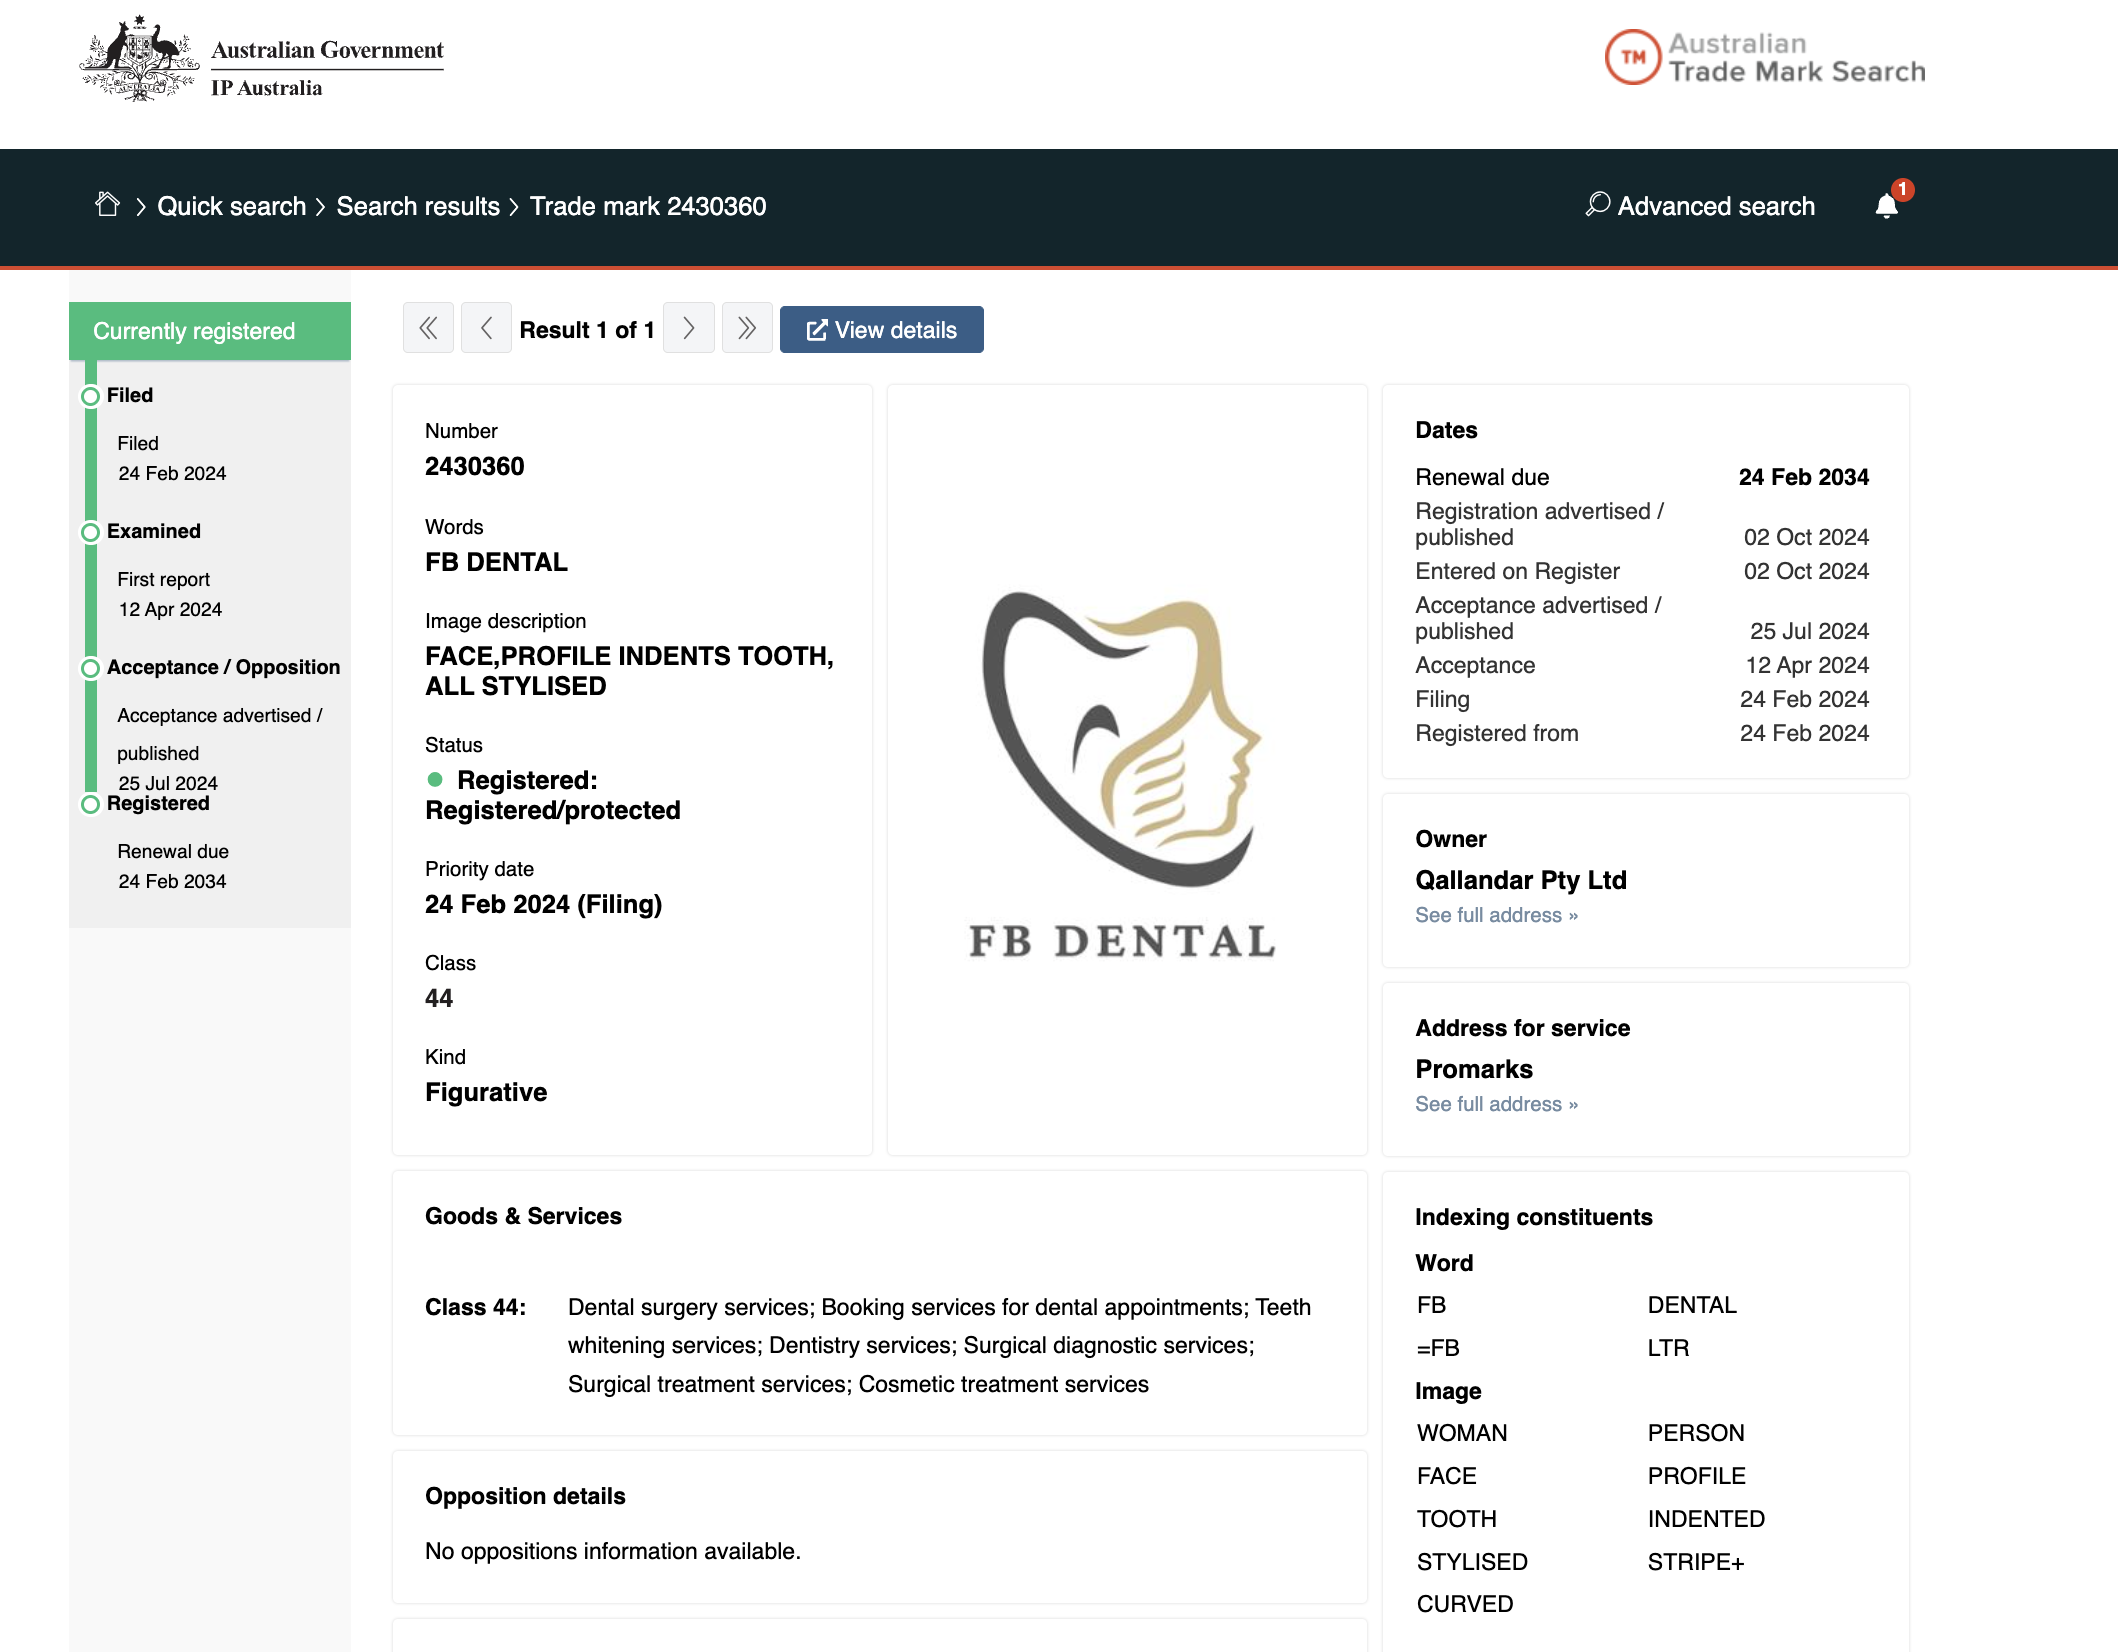Click the IP Australia coat of arms logo
Viewport: 2118px width, 1652px height.
coord(141,57)
